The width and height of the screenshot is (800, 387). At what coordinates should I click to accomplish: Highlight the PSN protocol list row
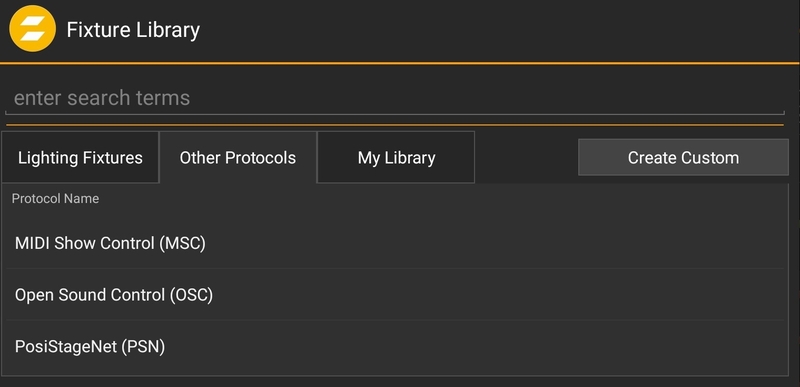[395, 347]
